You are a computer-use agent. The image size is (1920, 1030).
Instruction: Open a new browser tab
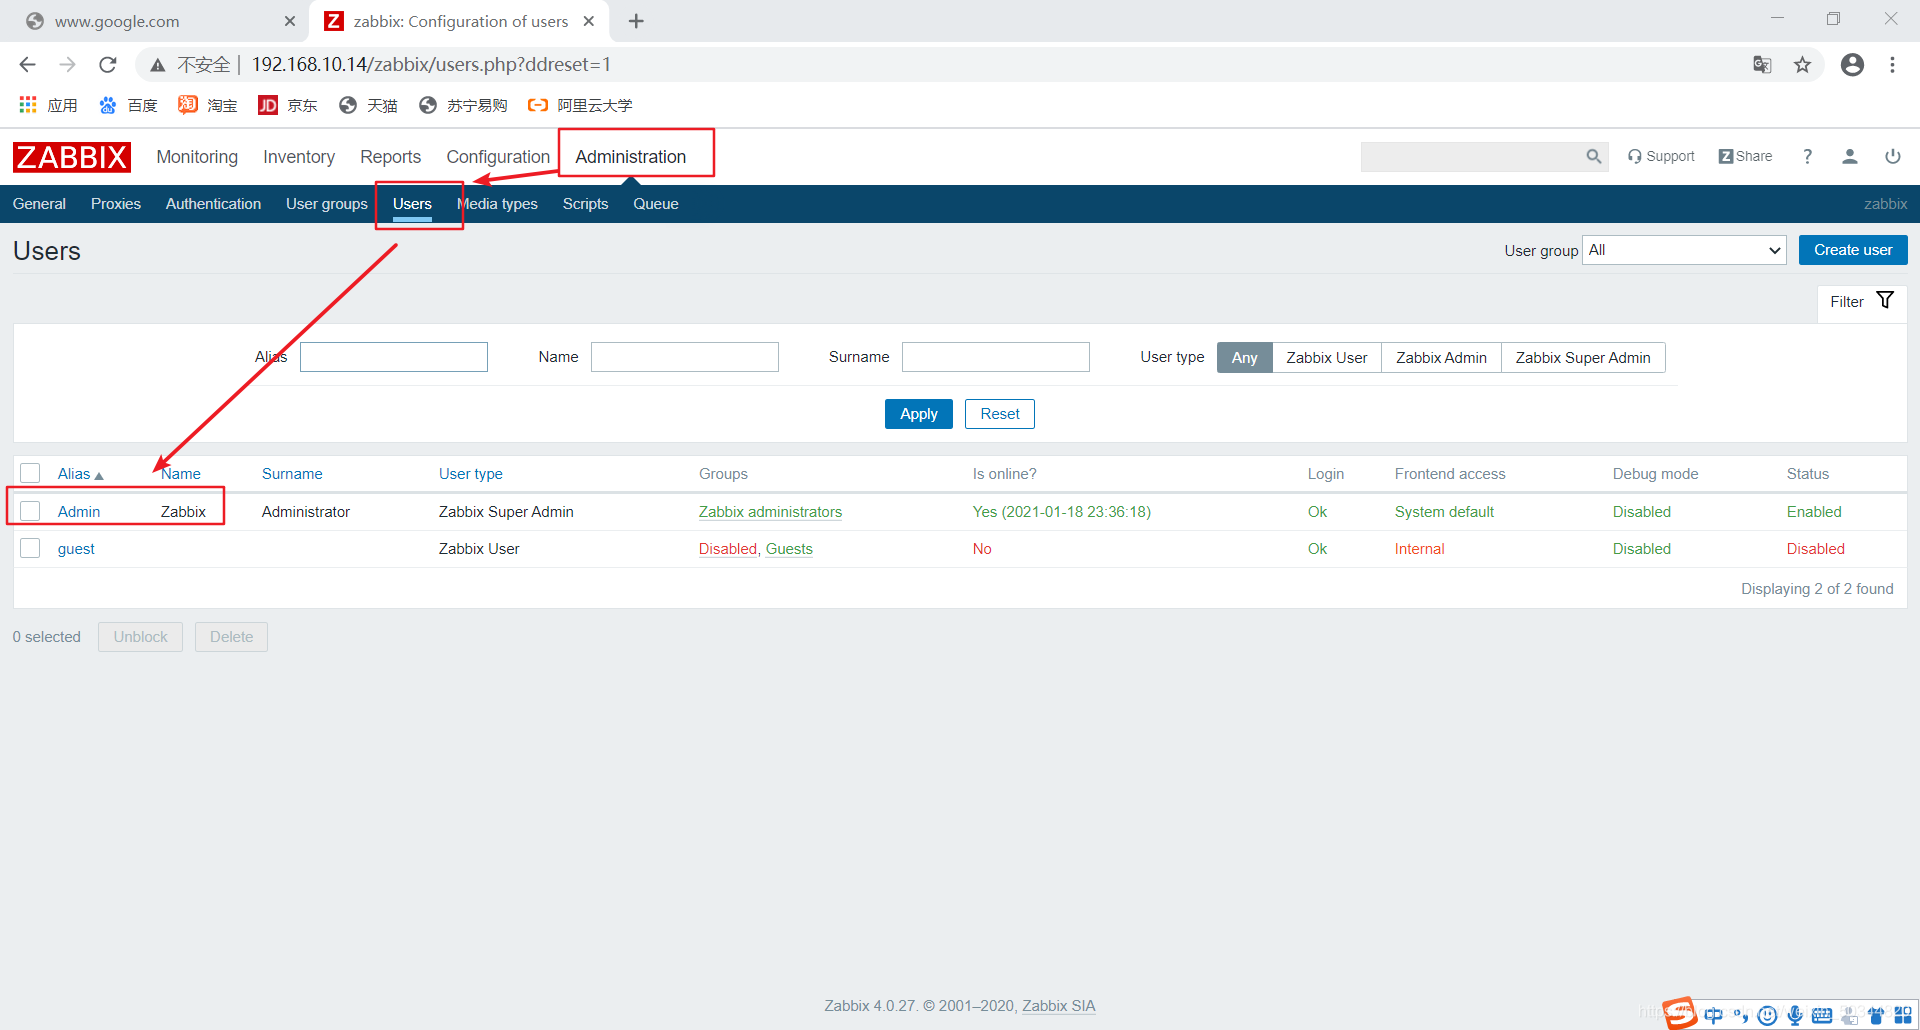(x=636, y=21)
